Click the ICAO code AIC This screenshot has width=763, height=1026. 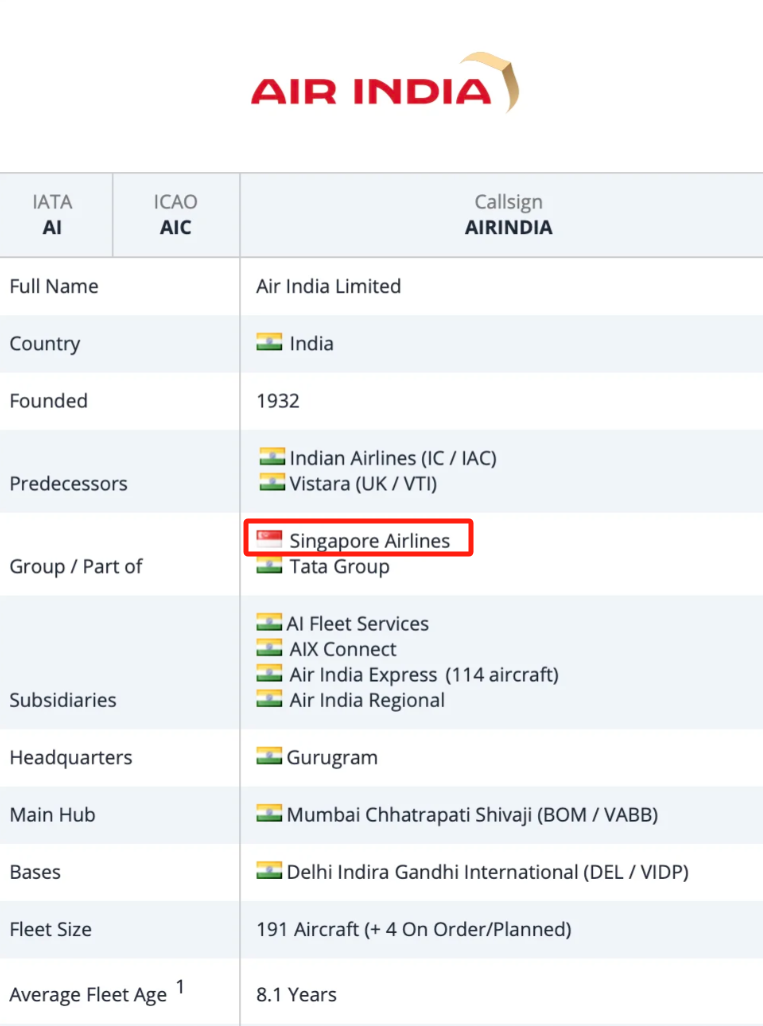coord(175,228)
